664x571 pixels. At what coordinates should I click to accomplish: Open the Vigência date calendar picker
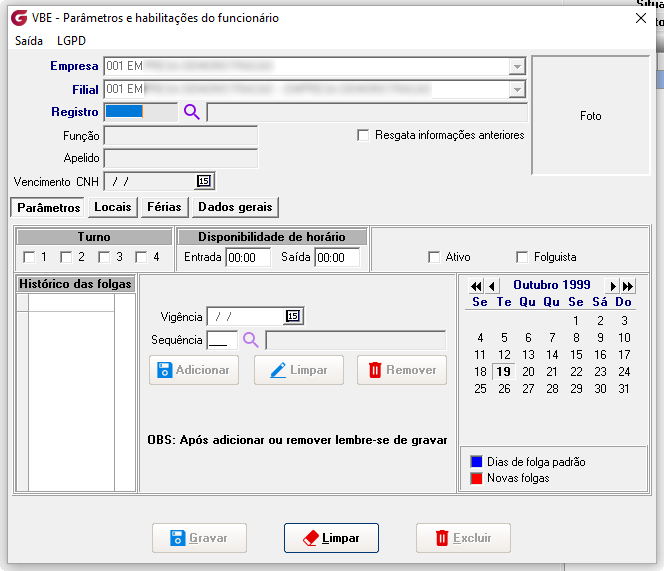(x=293, y=316)
